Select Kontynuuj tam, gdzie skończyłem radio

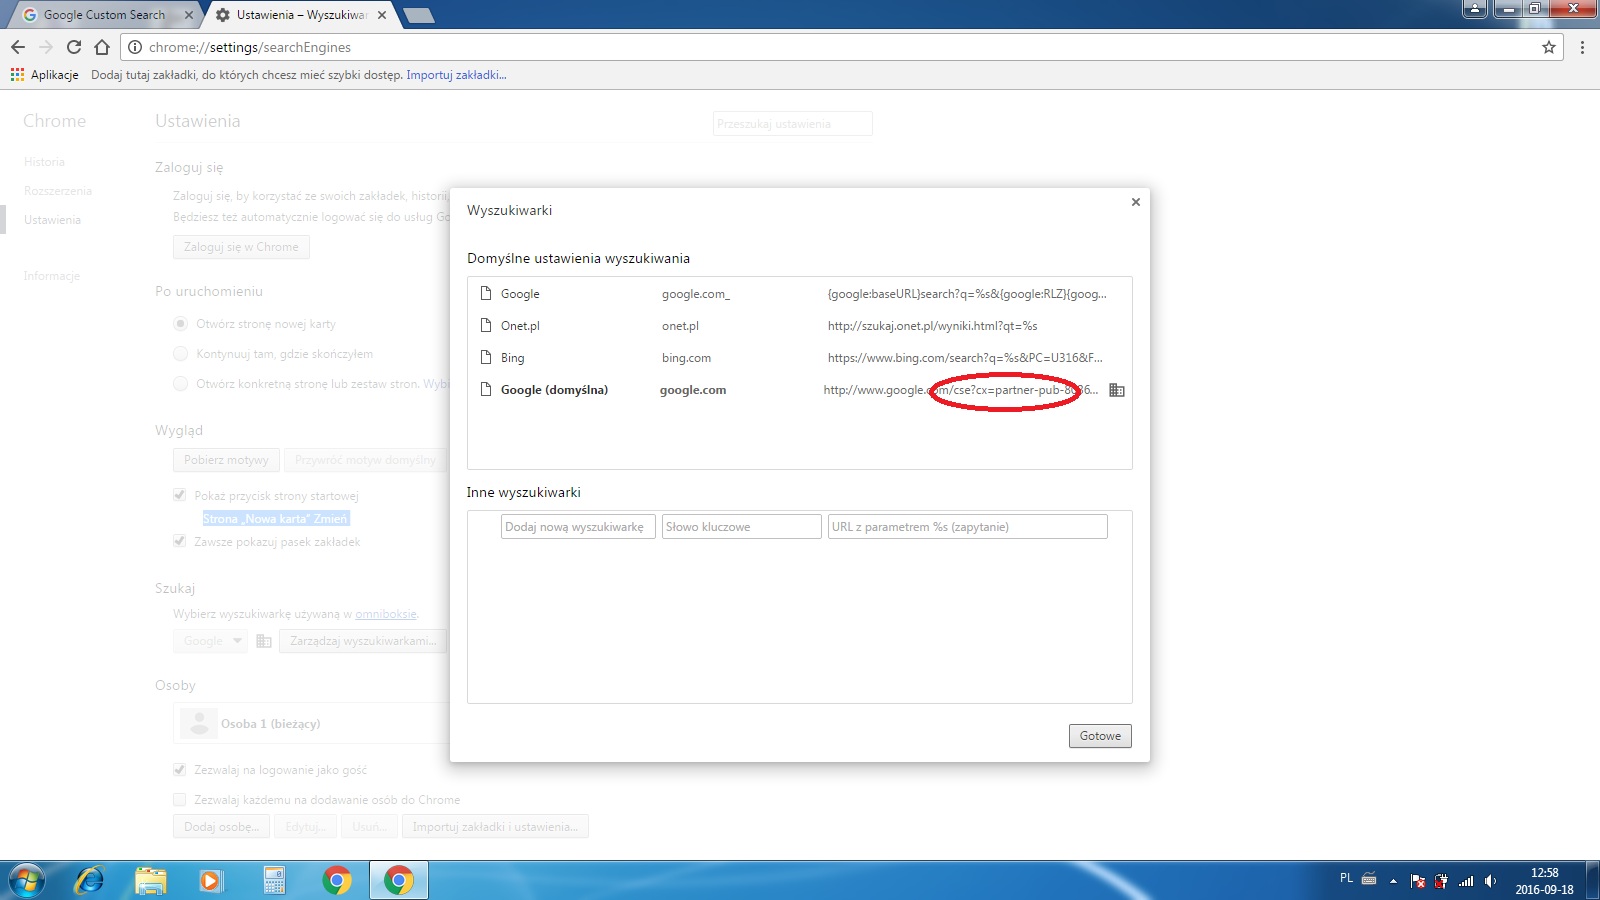tap(181, 354)
